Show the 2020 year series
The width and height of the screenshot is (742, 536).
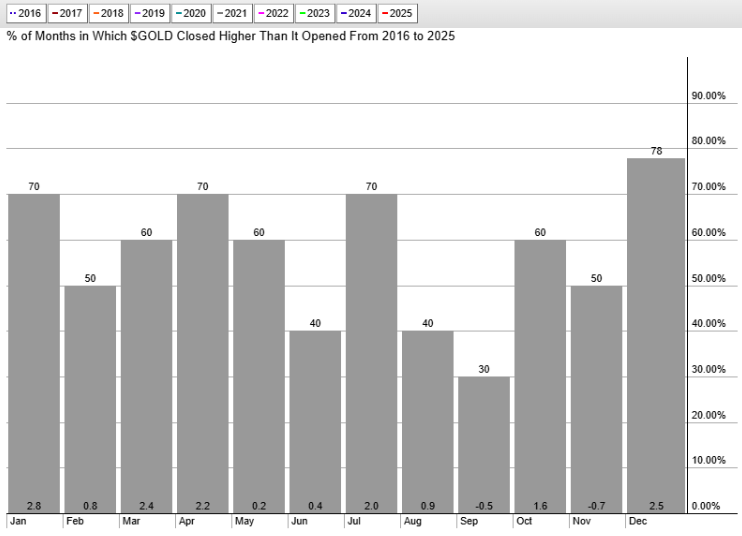[x=190, y=14]
